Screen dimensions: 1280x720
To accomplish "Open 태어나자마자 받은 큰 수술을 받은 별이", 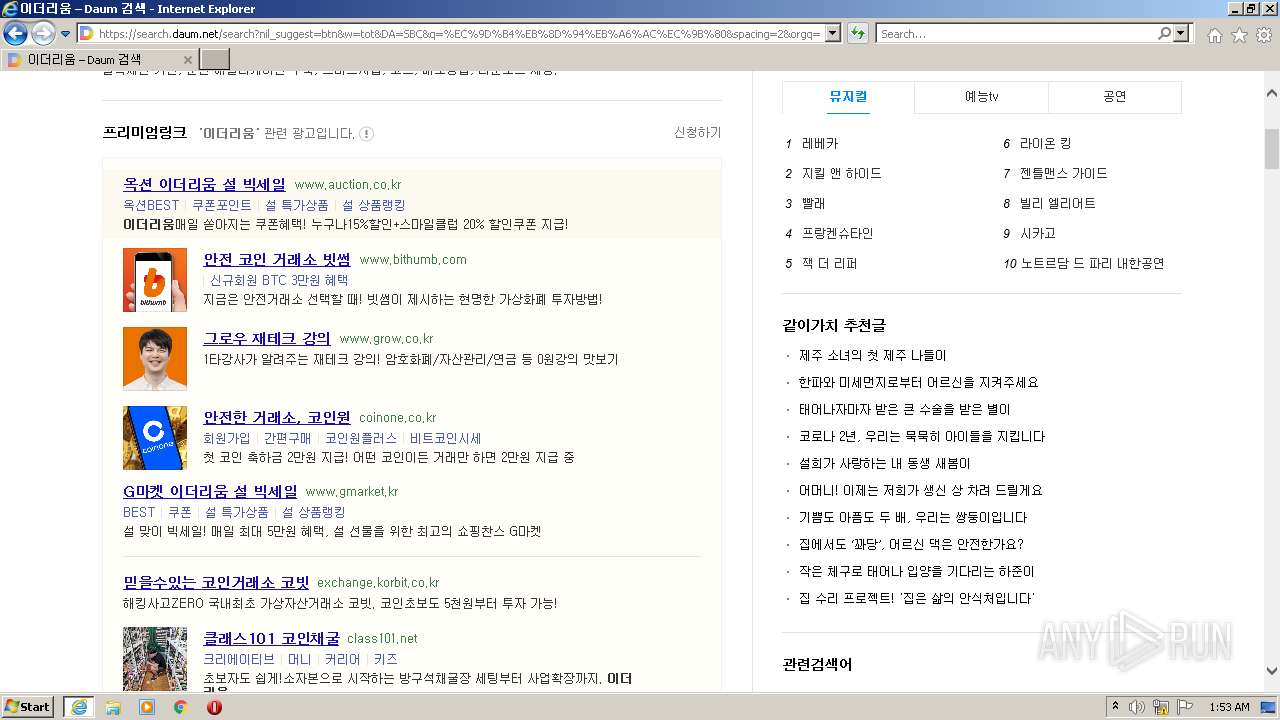I will point(905,409).
